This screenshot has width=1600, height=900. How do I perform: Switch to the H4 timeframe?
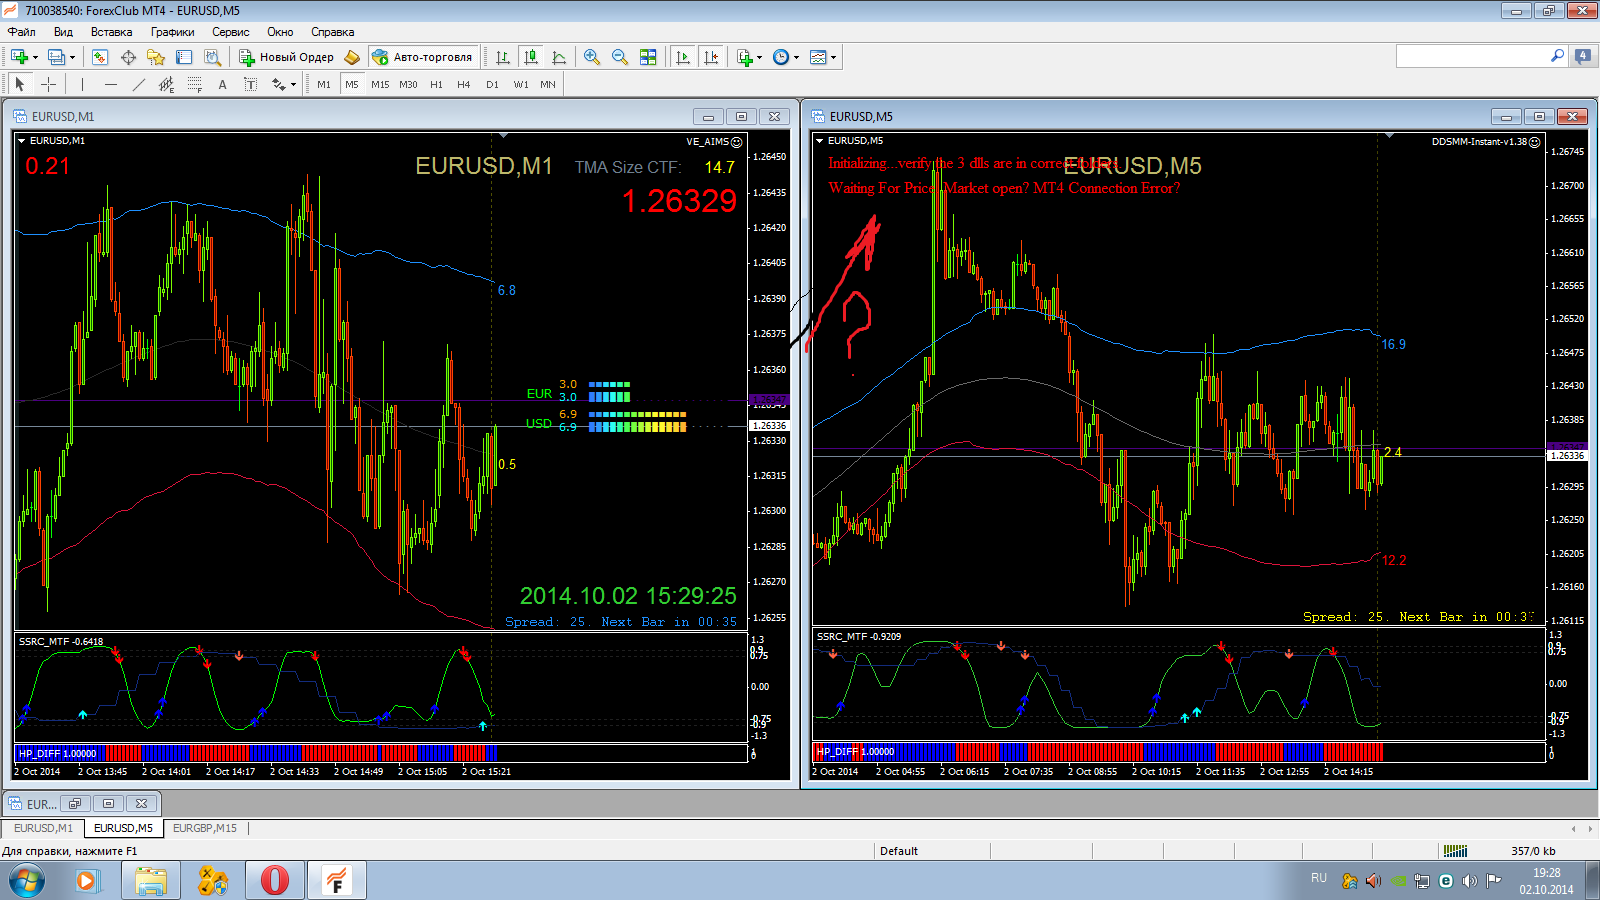click(464, 84)
